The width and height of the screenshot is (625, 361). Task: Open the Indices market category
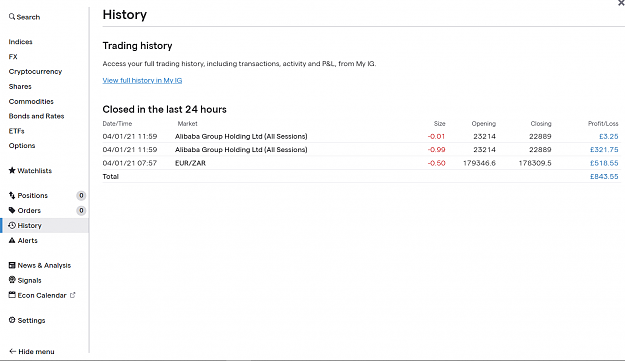(20, 42)
